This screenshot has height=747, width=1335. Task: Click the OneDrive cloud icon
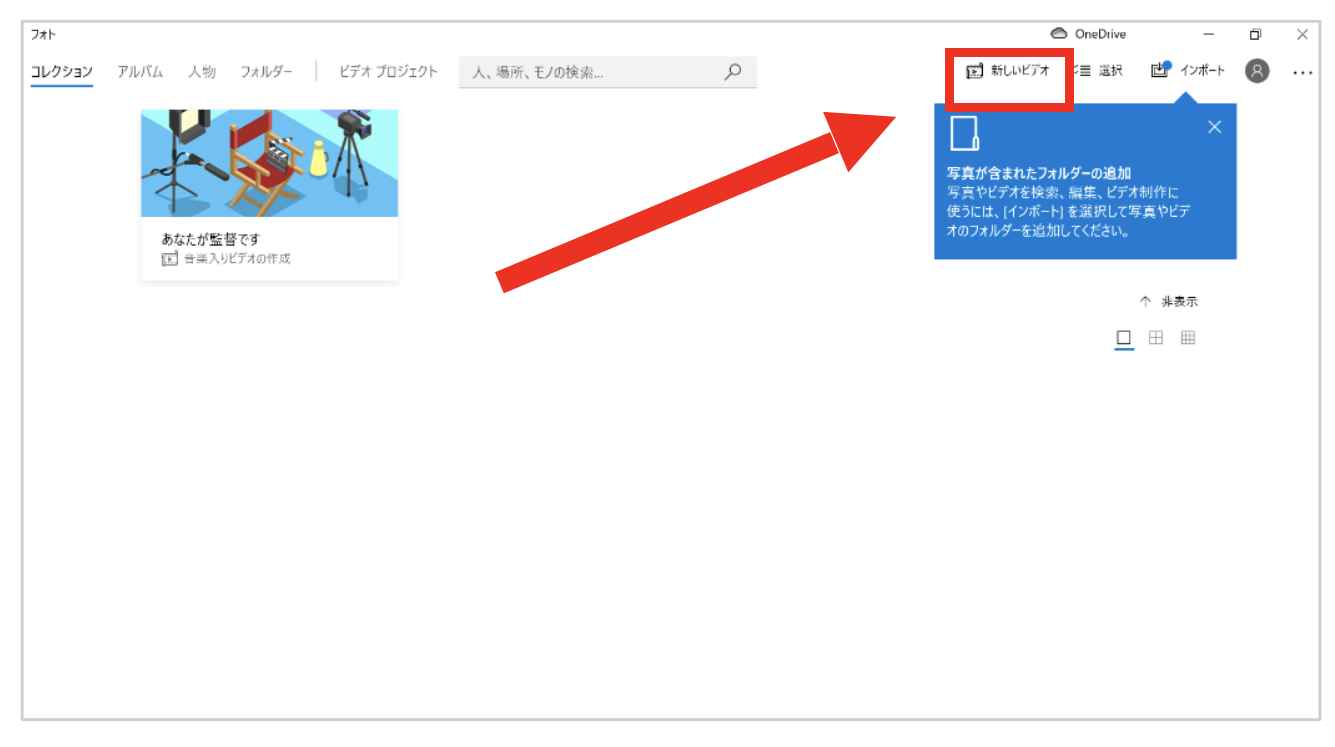pos(1059,34)
